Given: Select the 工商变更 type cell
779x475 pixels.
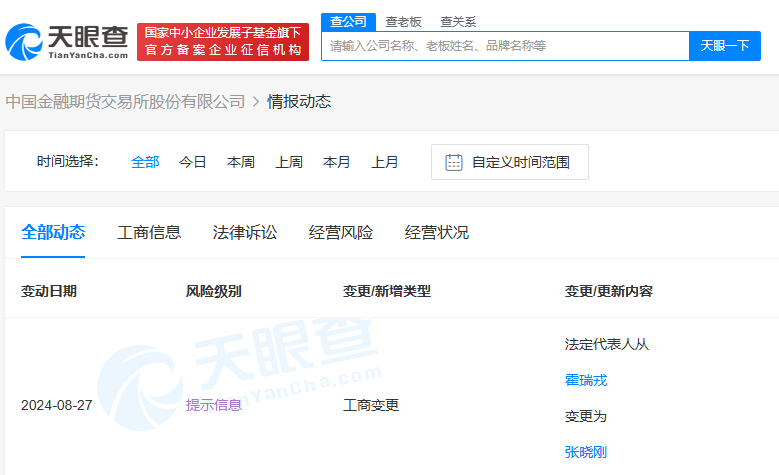Looking at the screenshot, I should tap(371, 405).
